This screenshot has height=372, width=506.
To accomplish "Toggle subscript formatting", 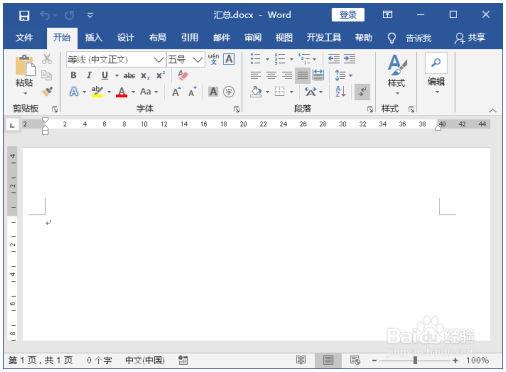I will pos(145,76).
